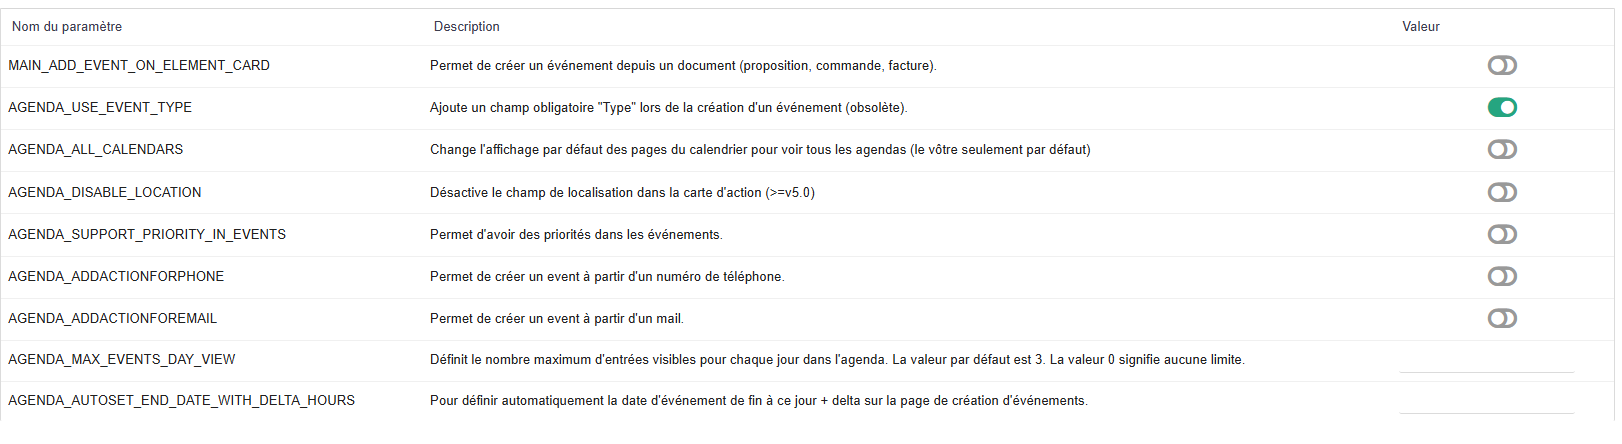
Task: Click the AGENDA_DISABLE_LOCATION parameter label
Action: click(x=105, y=192)
